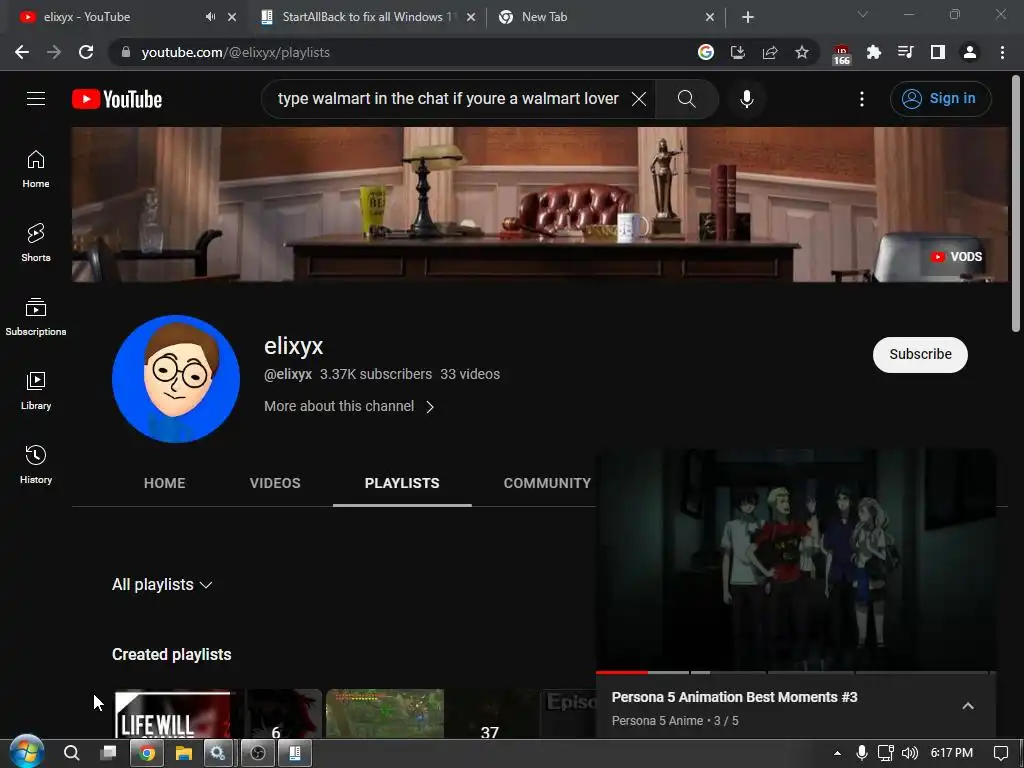Open Shorts in sidebar
Image resolution: width=1024 pixels, height=768 pixels.
(36, 243)
